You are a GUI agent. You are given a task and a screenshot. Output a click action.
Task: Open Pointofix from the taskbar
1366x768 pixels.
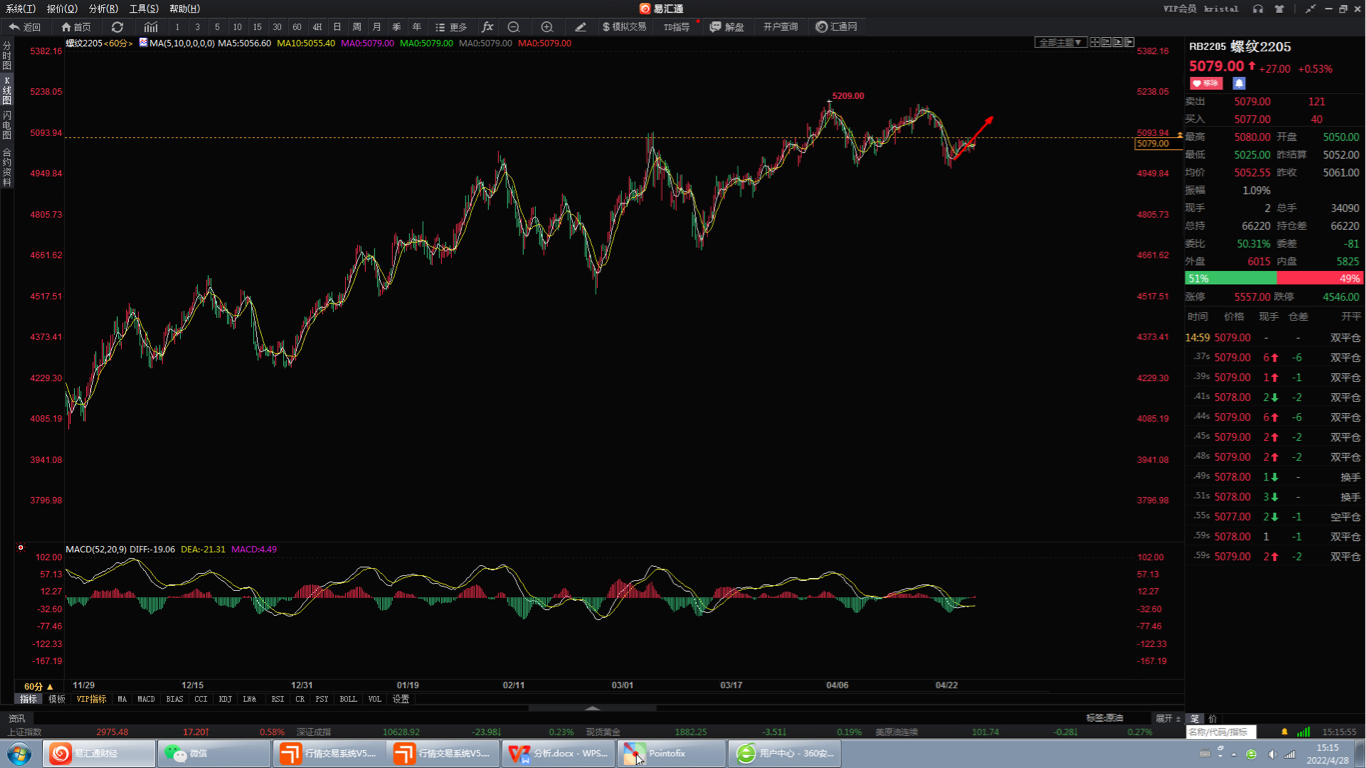point(673,753)
